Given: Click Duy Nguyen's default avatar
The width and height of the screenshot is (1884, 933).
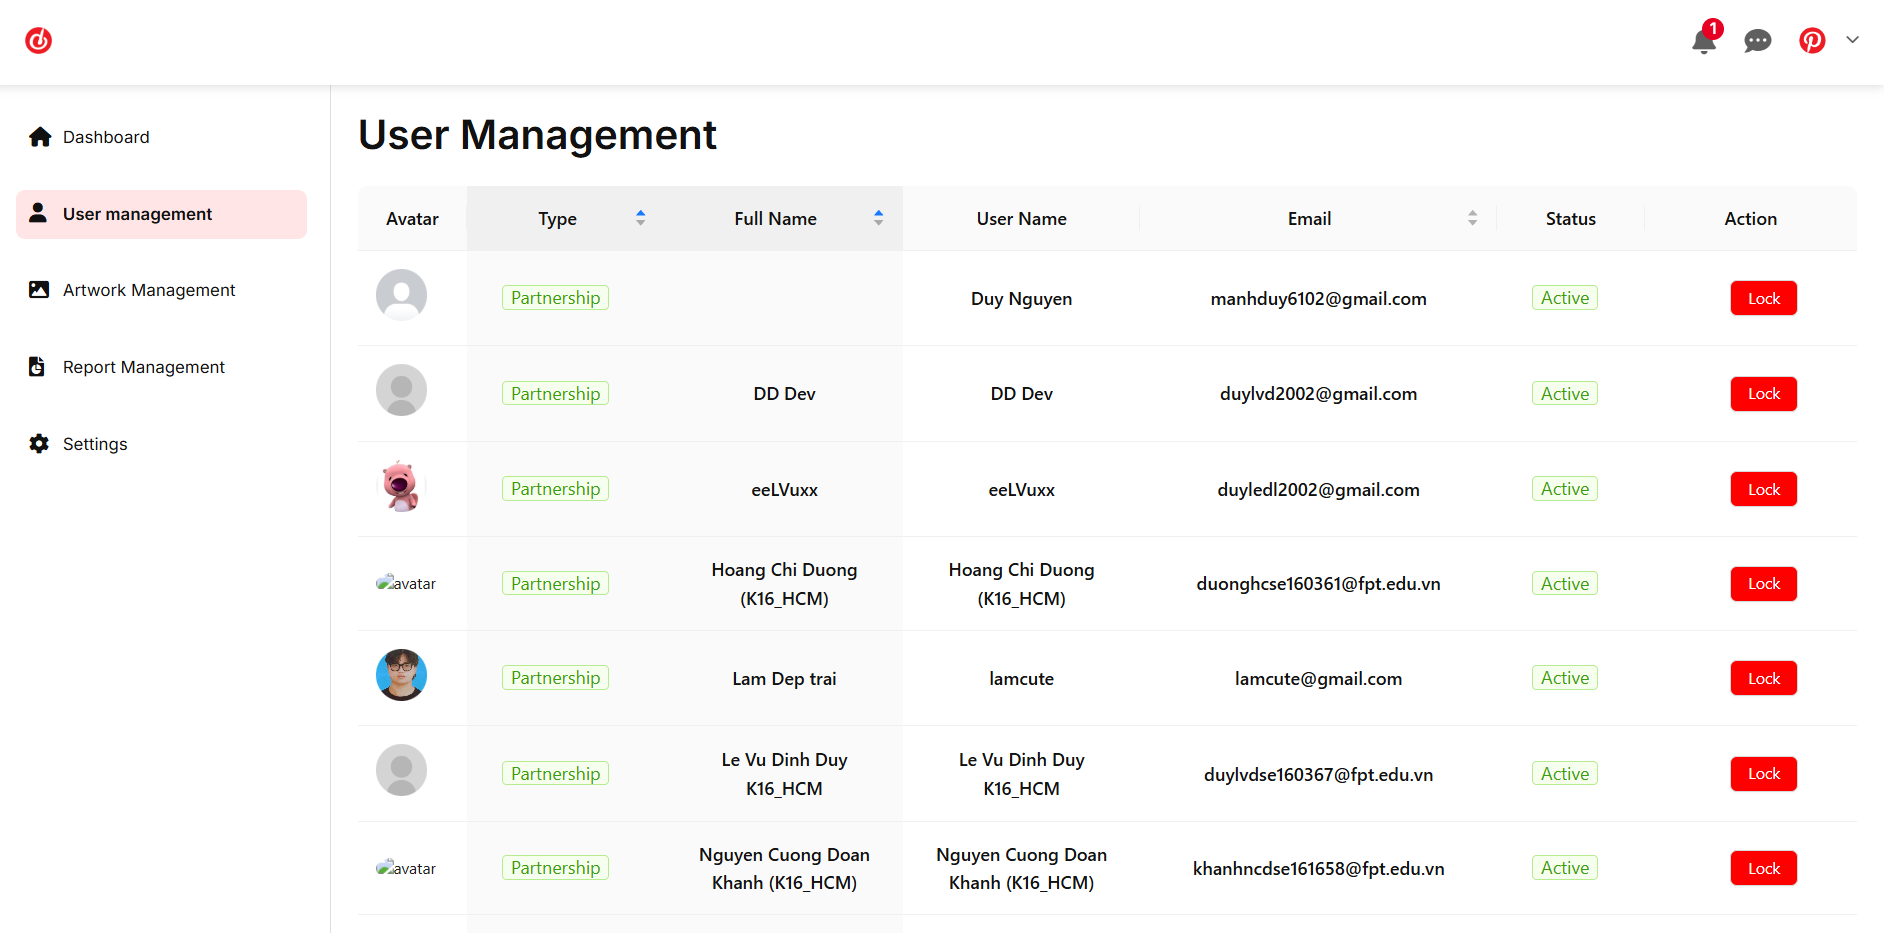Looking at the screenshot, I should click(401, 295).
